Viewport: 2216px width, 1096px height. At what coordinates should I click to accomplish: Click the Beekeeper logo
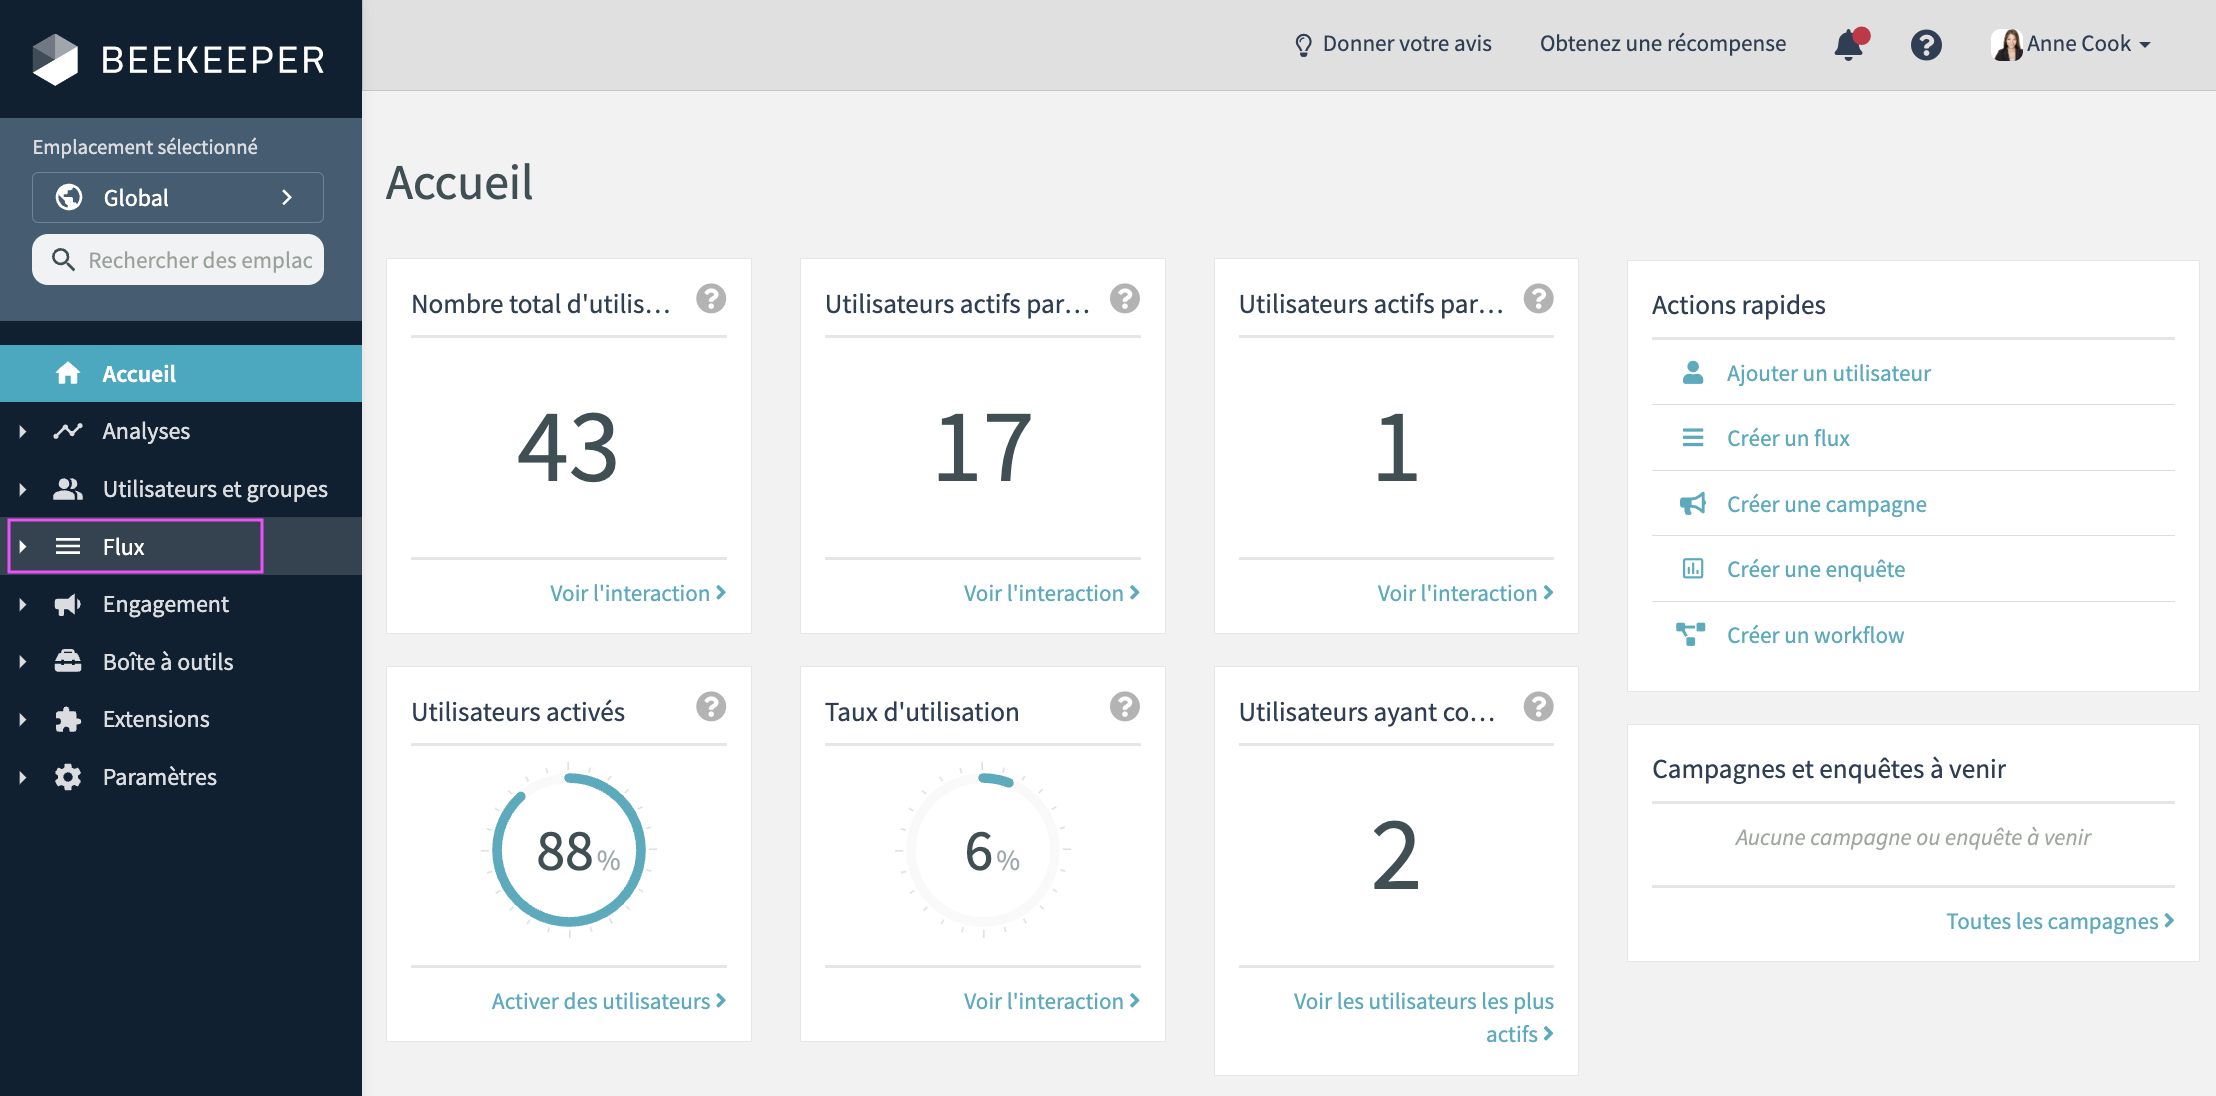[178, 60]
